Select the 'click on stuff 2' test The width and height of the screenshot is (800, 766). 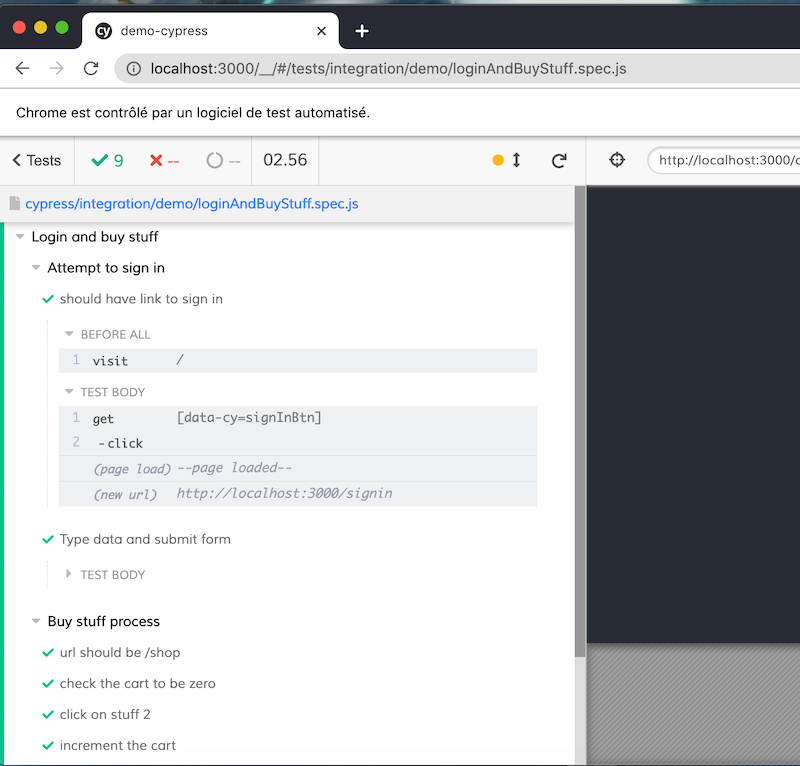[105, 714]
